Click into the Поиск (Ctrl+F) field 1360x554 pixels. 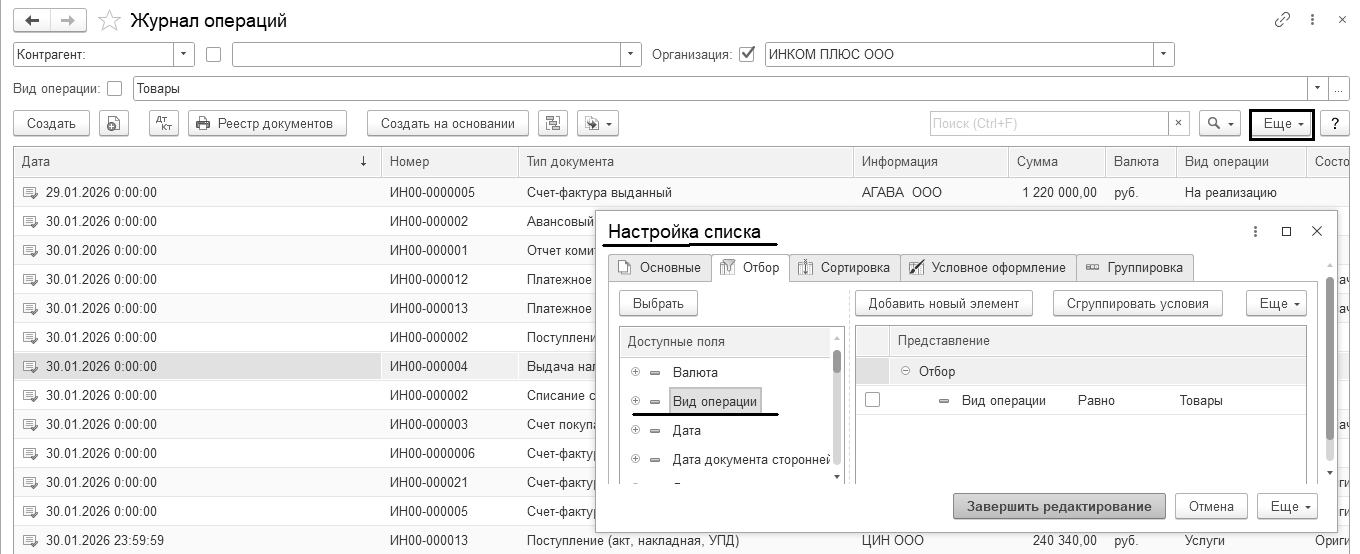point(1049,123)
